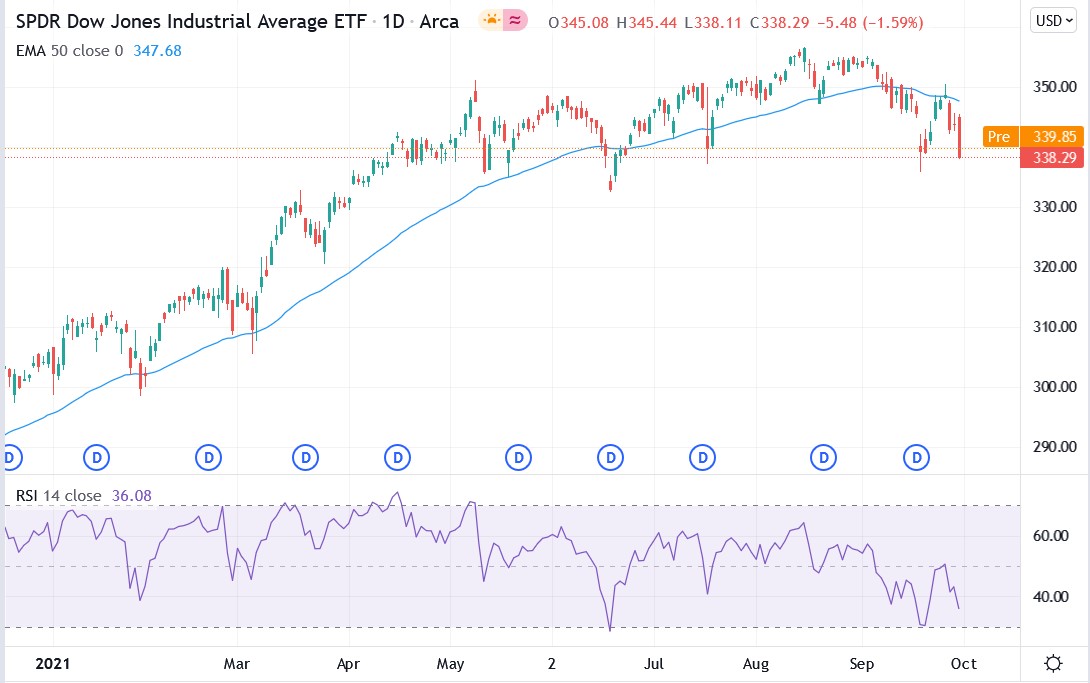This screenshot has height=683, width=1090.
Task: Click the orange Pre market badge
Action: coord(999,136)
